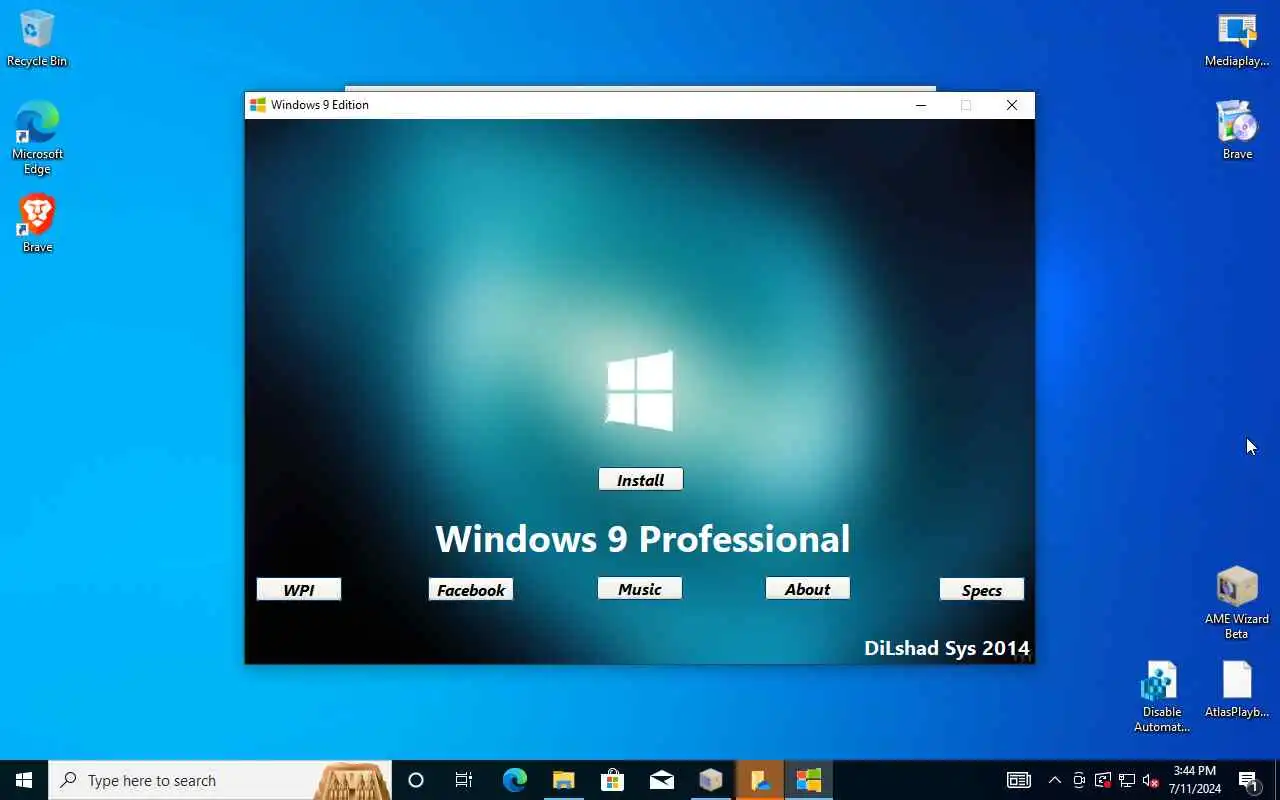This screenshot has height=800, width=1280.
Task: Click the muted volume tray icon
Action: pyautogui.click(x=1150, y=780)
